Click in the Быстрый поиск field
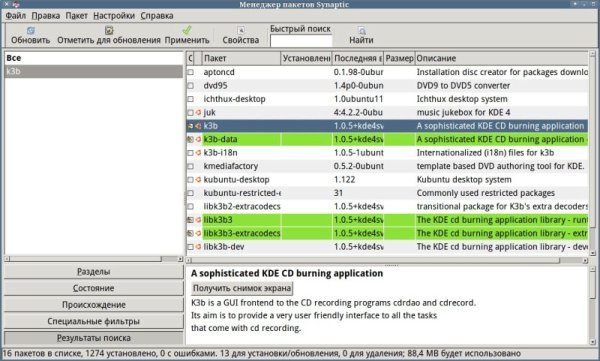The height and width of the screenshot is (361, 600). pyautogui.click(x=301, y=41)
